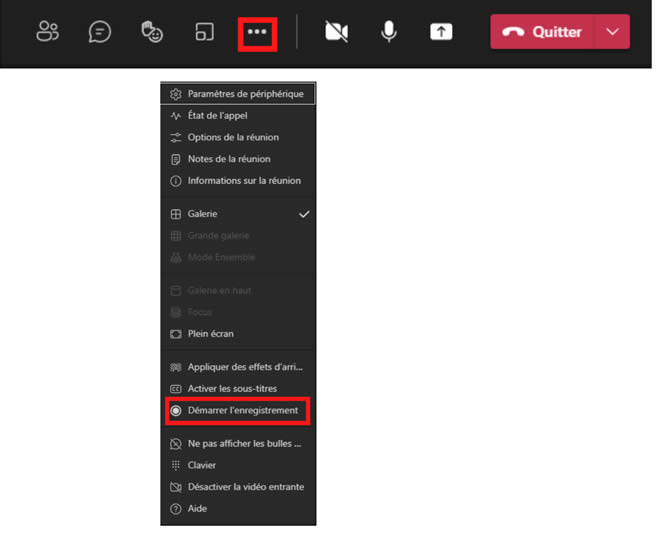659x548 pixels.
Task: Open the Aide help entry
Action: coord(238,509)
